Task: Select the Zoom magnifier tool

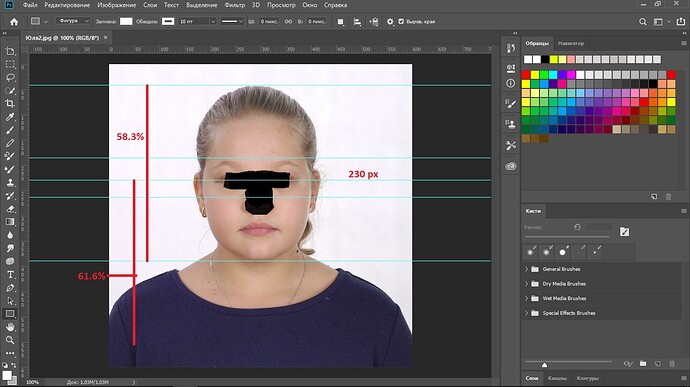Action: coord(10,340)
